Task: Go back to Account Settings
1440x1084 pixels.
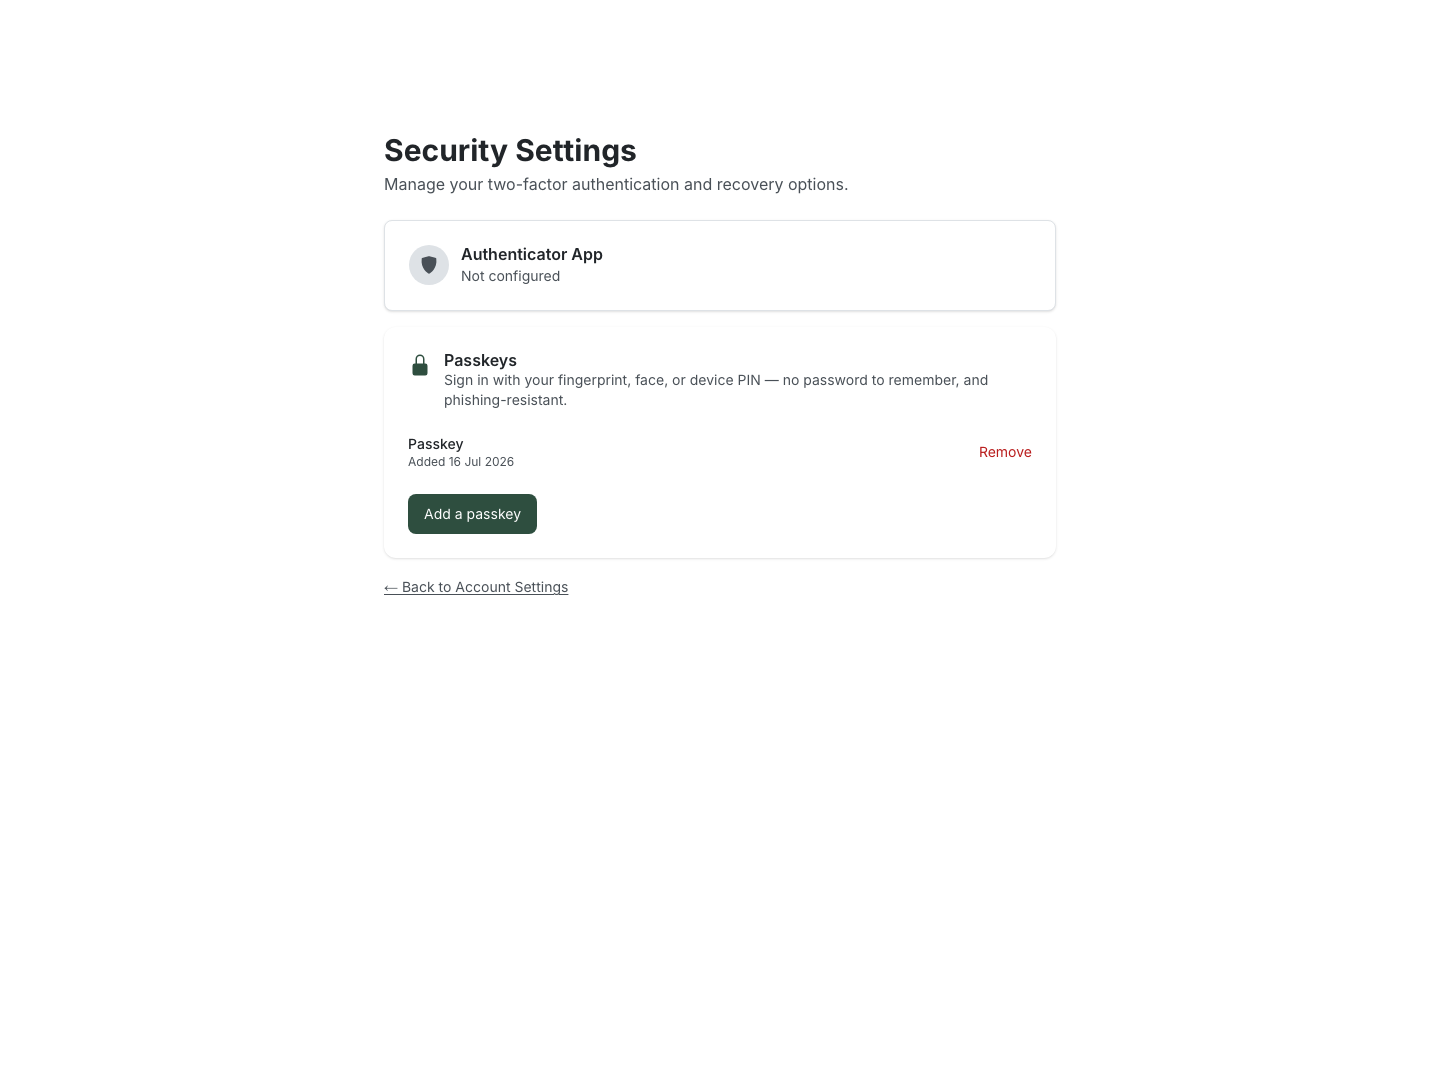Action: click(476, 587)
